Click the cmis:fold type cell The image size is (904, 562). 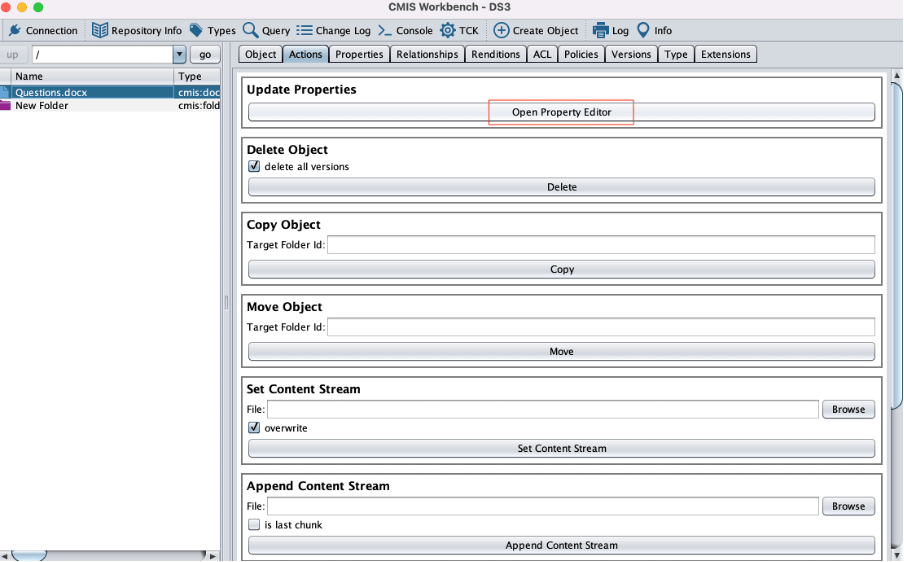[x=198, y=105]
